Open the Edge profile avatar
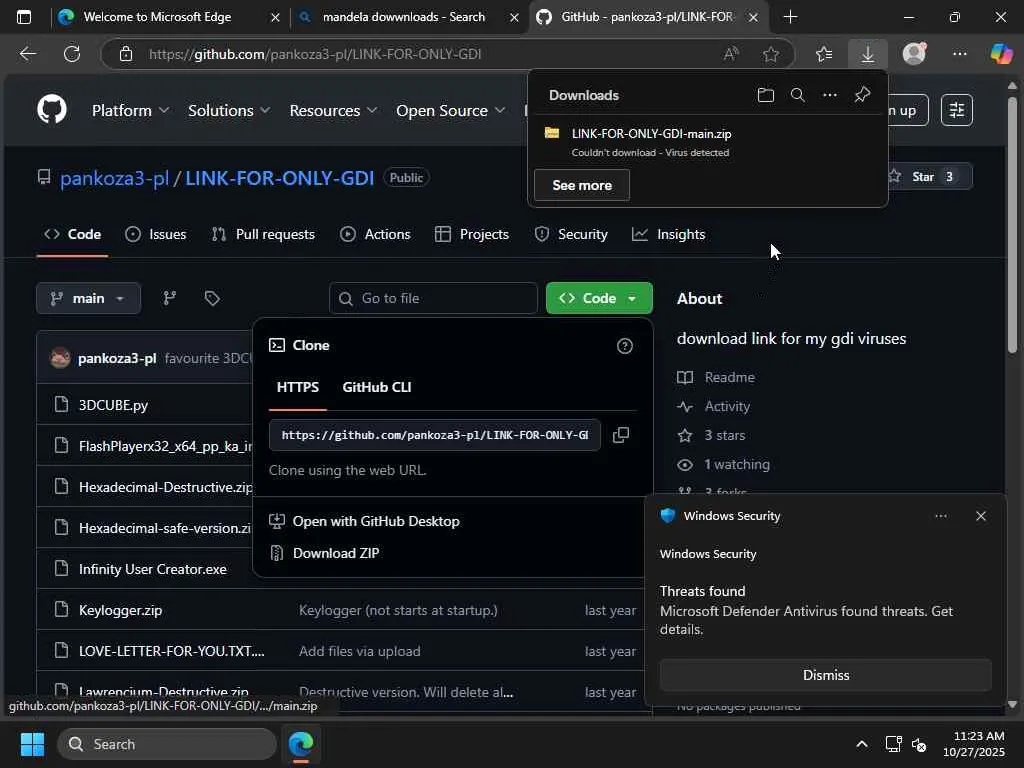This screenshot has height=768, width=1024. [x=914, y=54]
